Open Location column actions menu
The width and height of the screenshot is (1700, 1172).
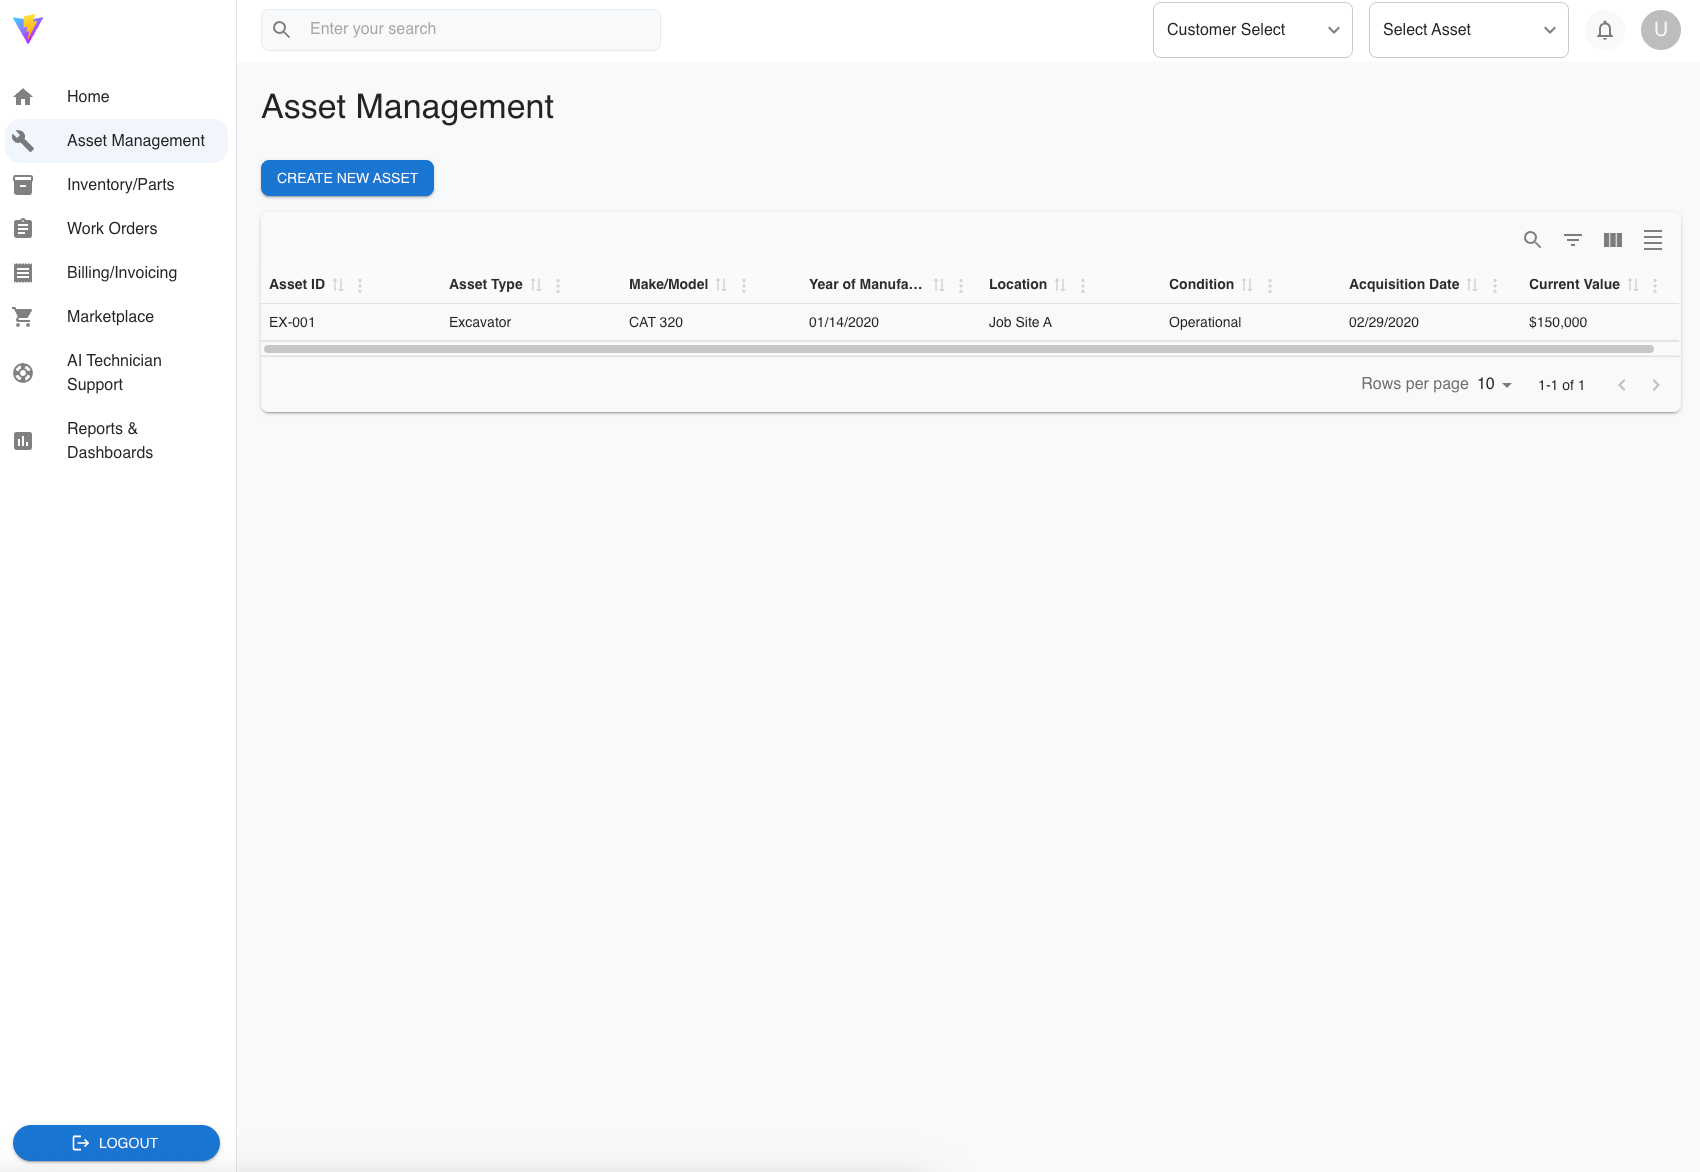pyautogui.click(x=1083, y=285)
